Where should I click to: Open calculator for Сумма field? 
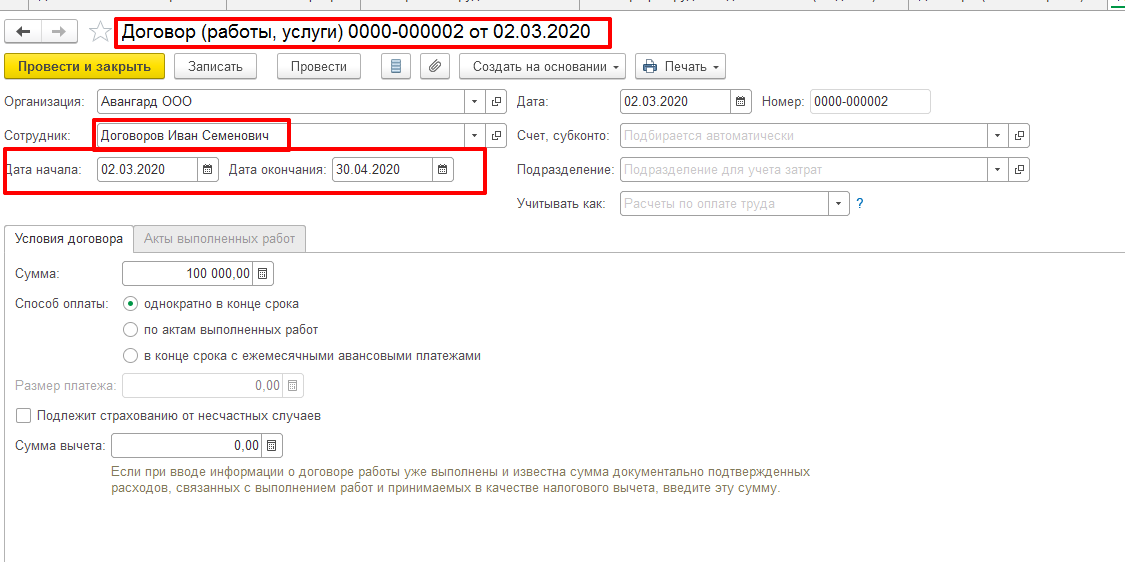[x=263, y=274]
